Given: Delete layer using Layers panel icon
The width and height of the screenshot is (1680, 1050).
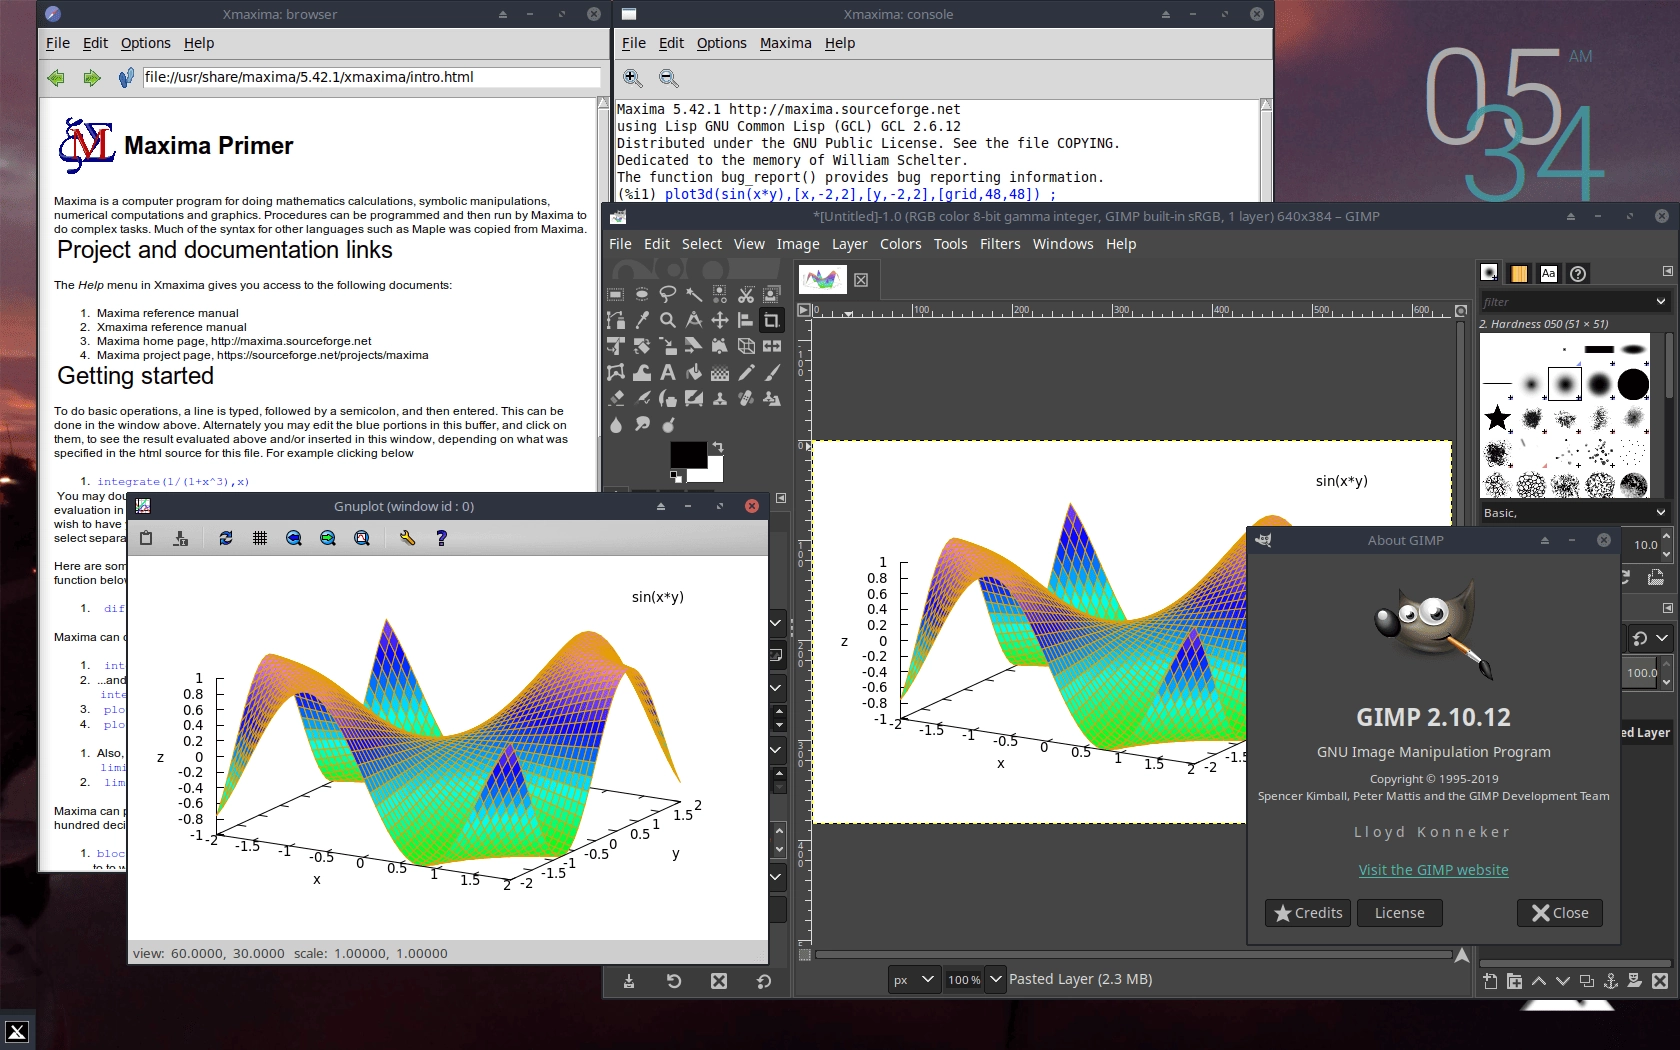Looking at the screenshot, I should click(1660, 981).
